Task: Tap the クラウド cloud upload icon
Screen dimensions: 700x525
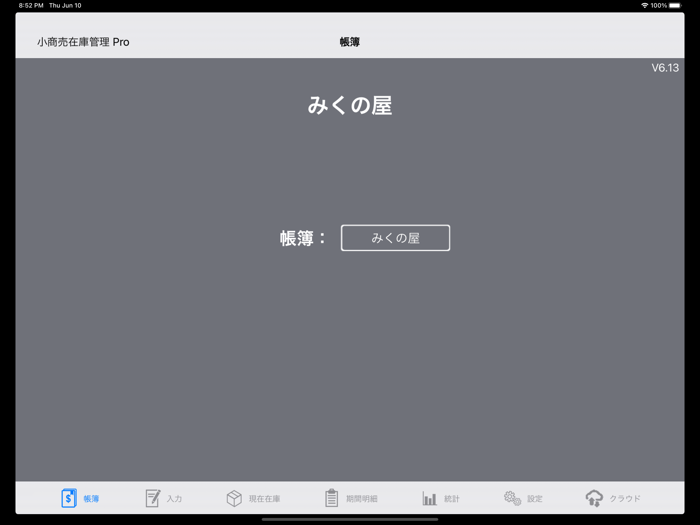Action: (x=594, y=498)
